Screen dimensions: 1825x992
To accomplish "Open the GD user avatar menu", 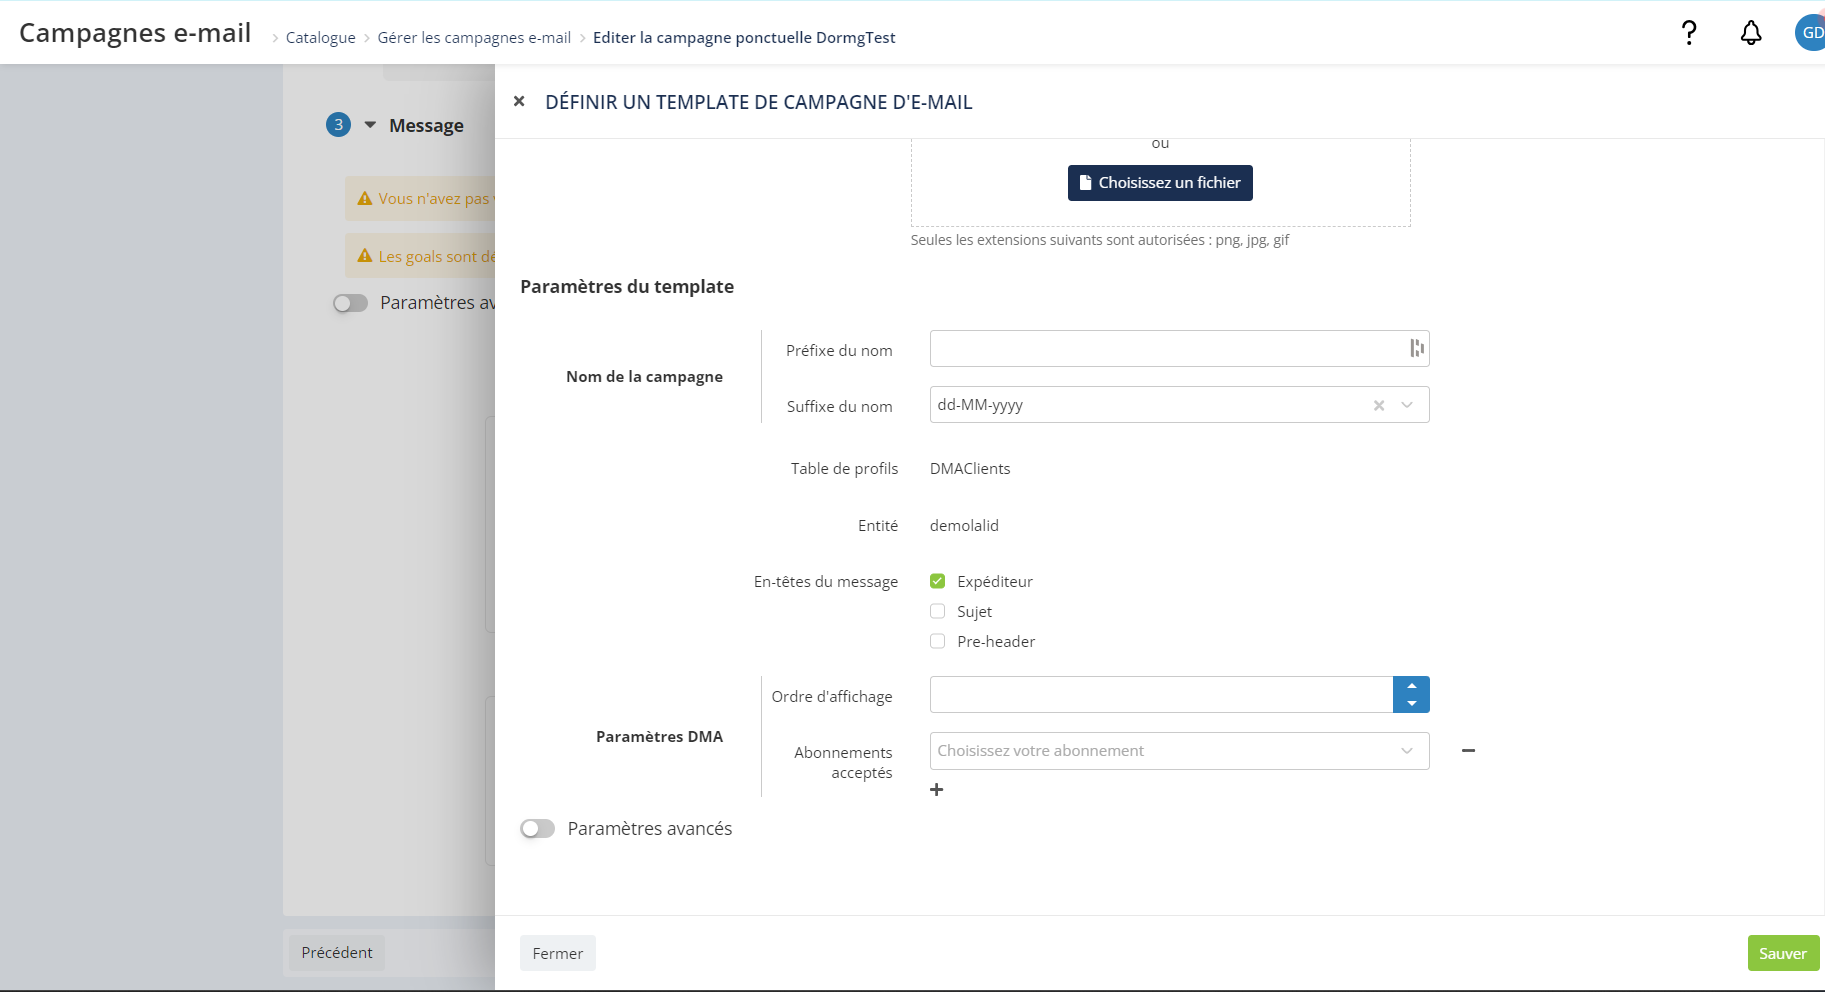I will 1810,32.
